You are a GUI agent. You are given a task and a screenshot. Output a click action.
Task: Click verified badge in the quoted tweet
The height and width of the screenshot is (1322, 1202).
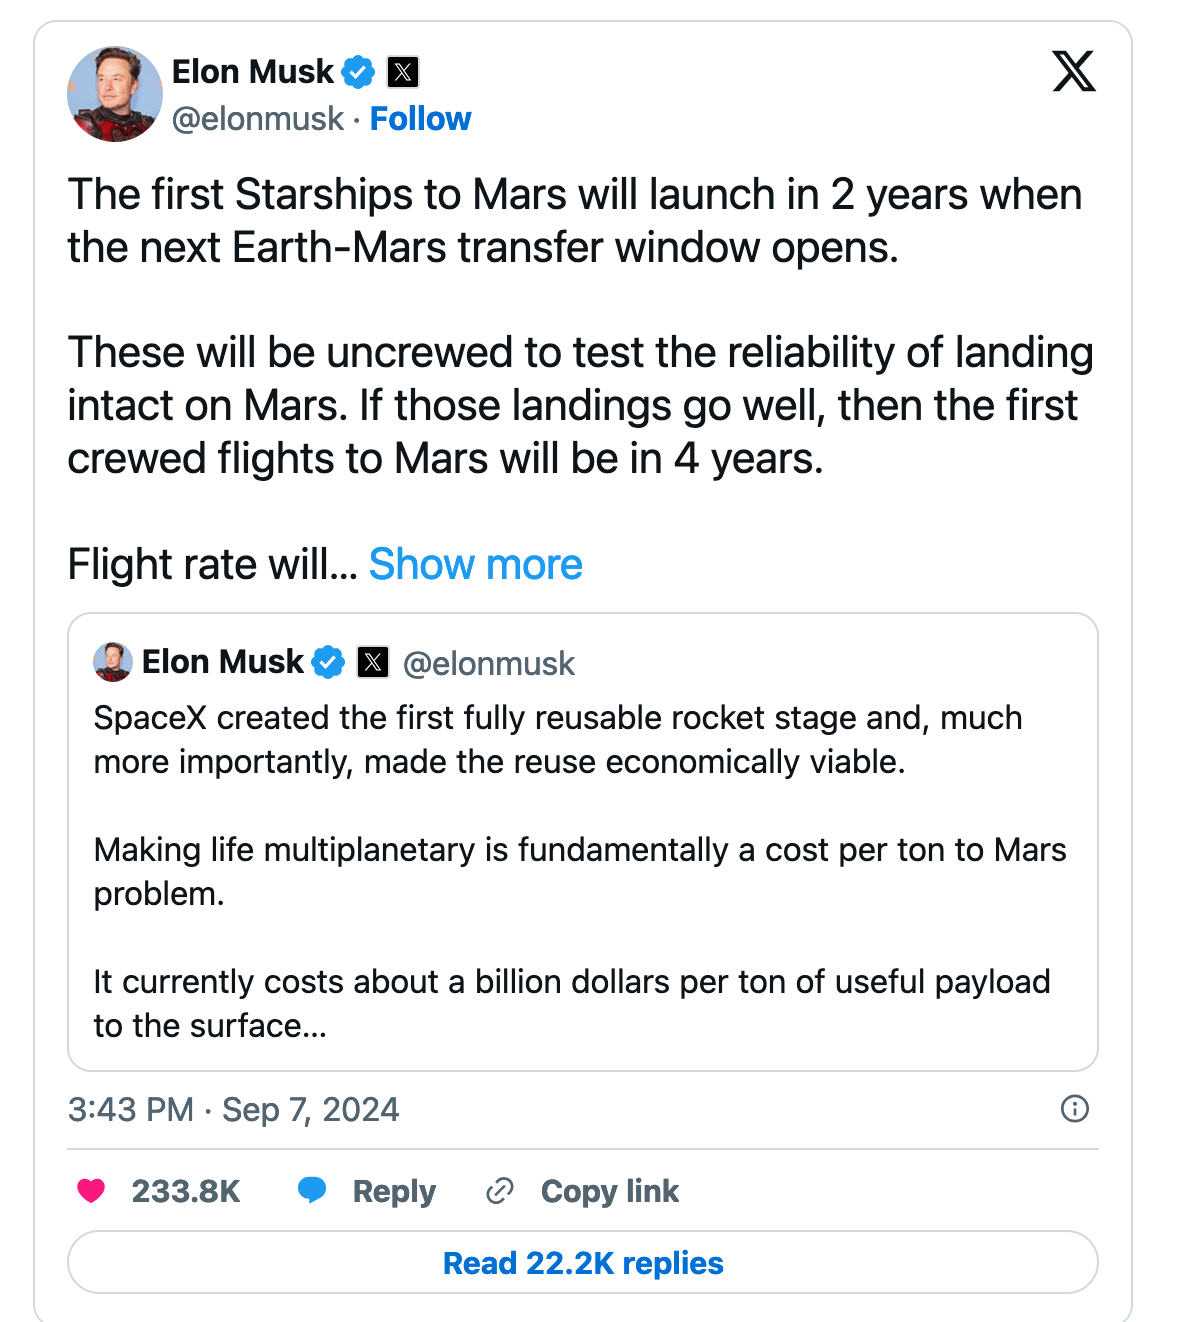tap(328, 662)
